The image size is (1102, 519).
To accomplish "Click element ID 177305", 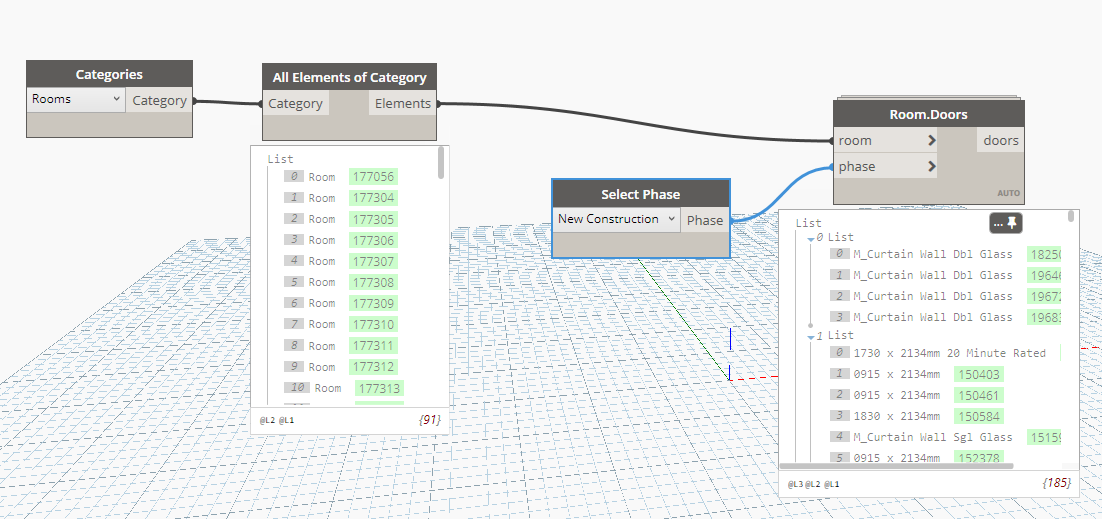I will pos(373,219).
